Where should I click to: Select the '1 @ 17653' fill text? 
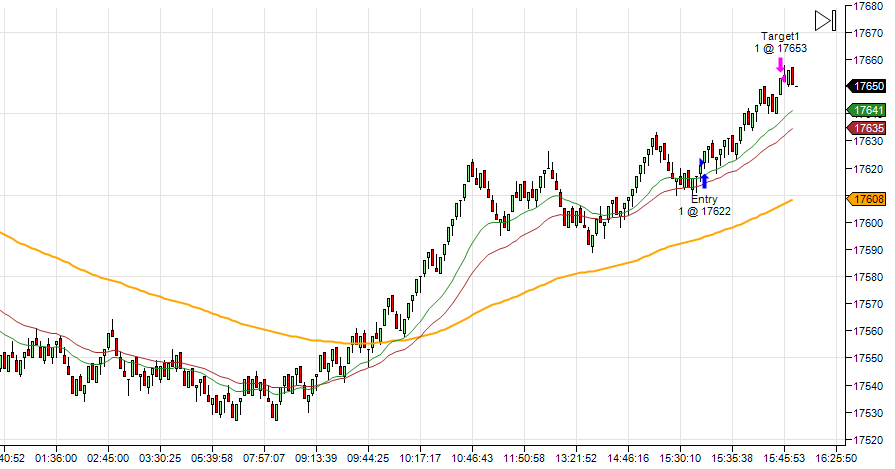[780, 48]
